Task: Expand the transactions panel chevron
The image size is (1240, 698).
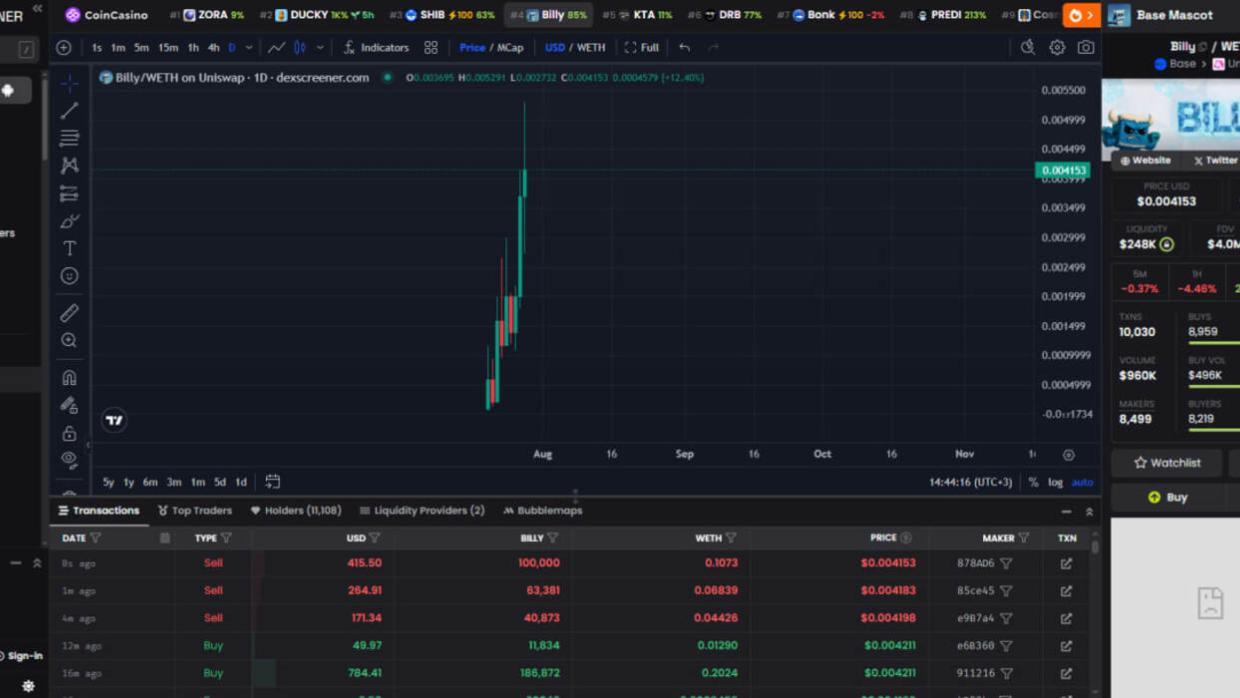Action: click(1089, 511)
